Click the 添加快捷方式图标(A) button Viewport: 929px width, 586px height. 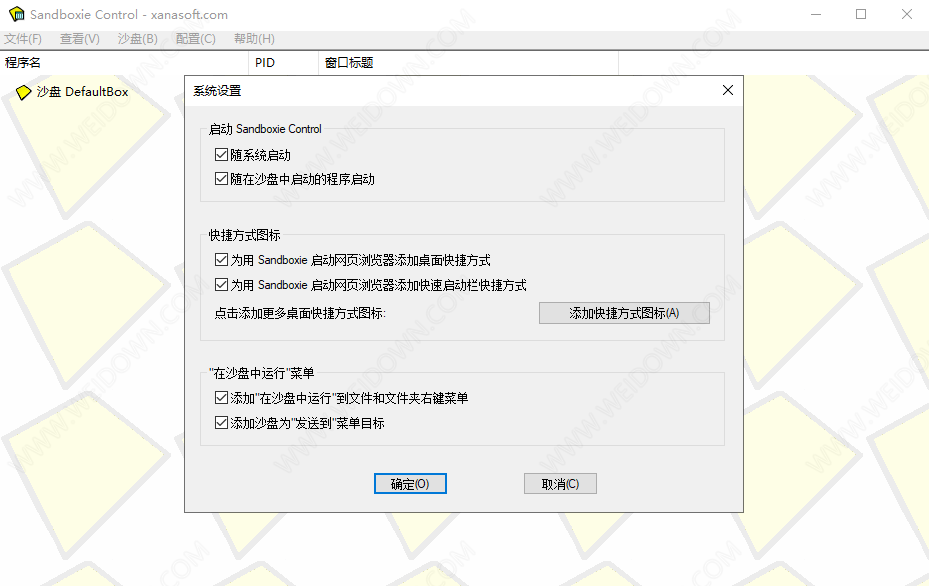click(624, 313)
